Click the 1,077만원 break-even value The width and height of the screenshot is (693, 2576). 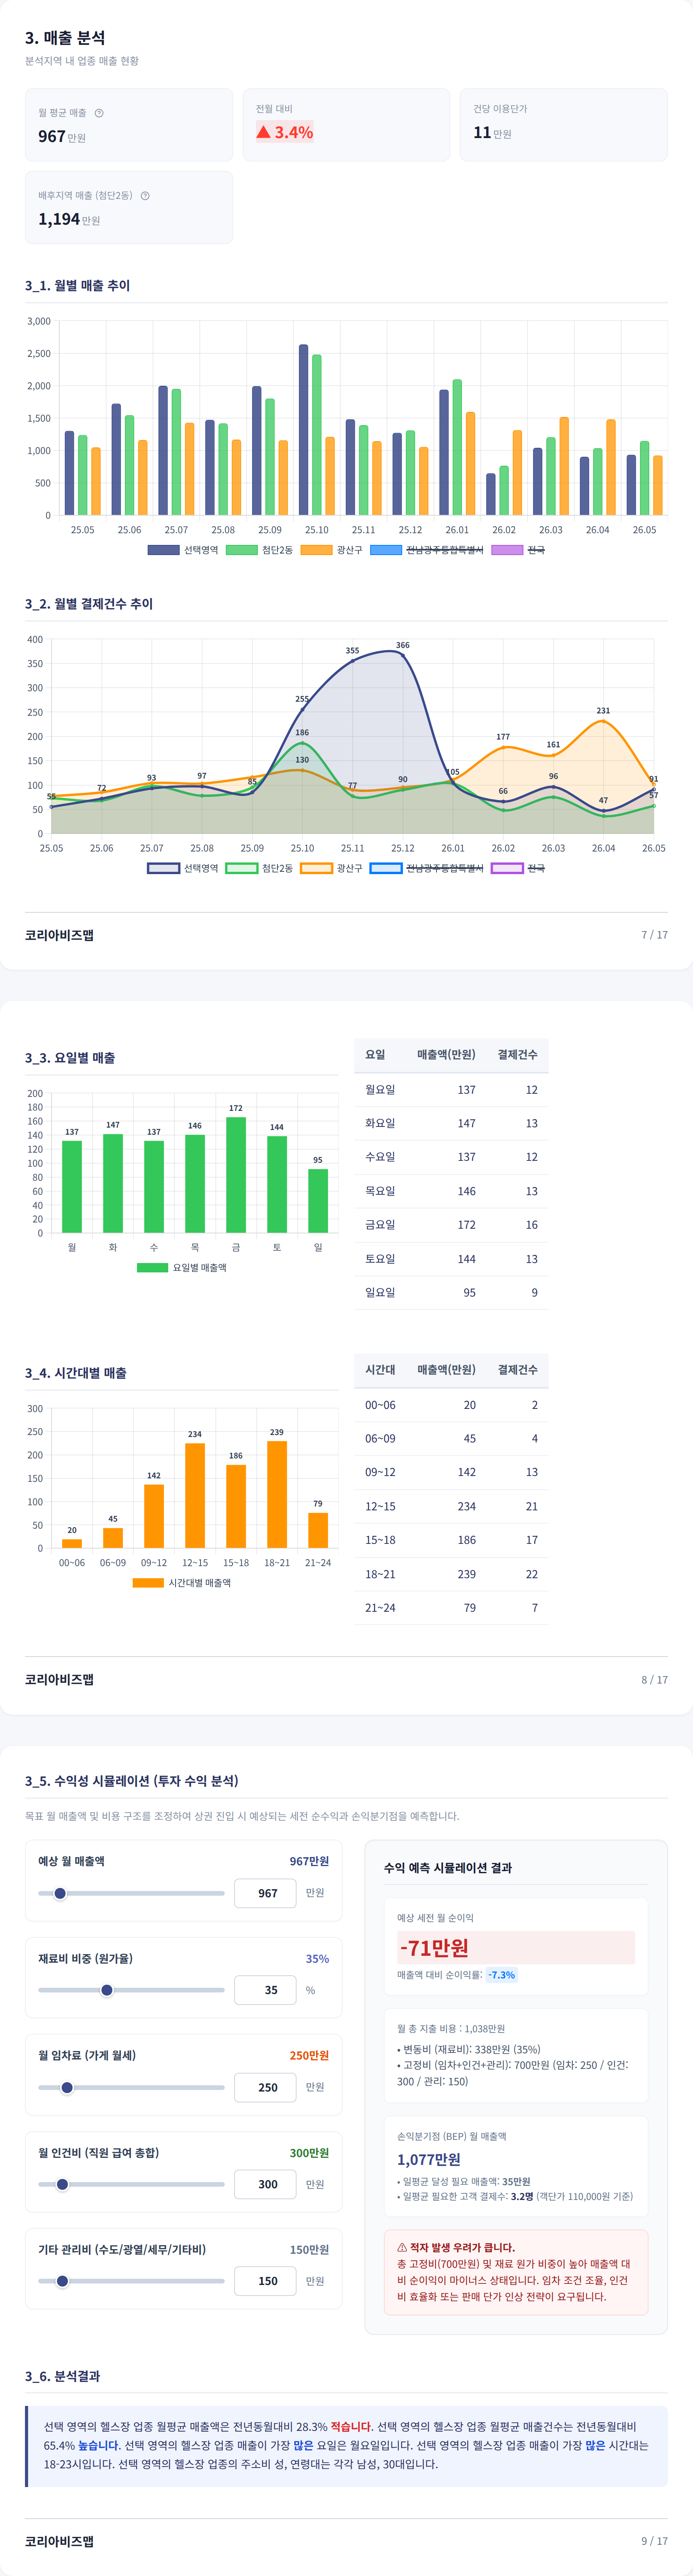429,2159
